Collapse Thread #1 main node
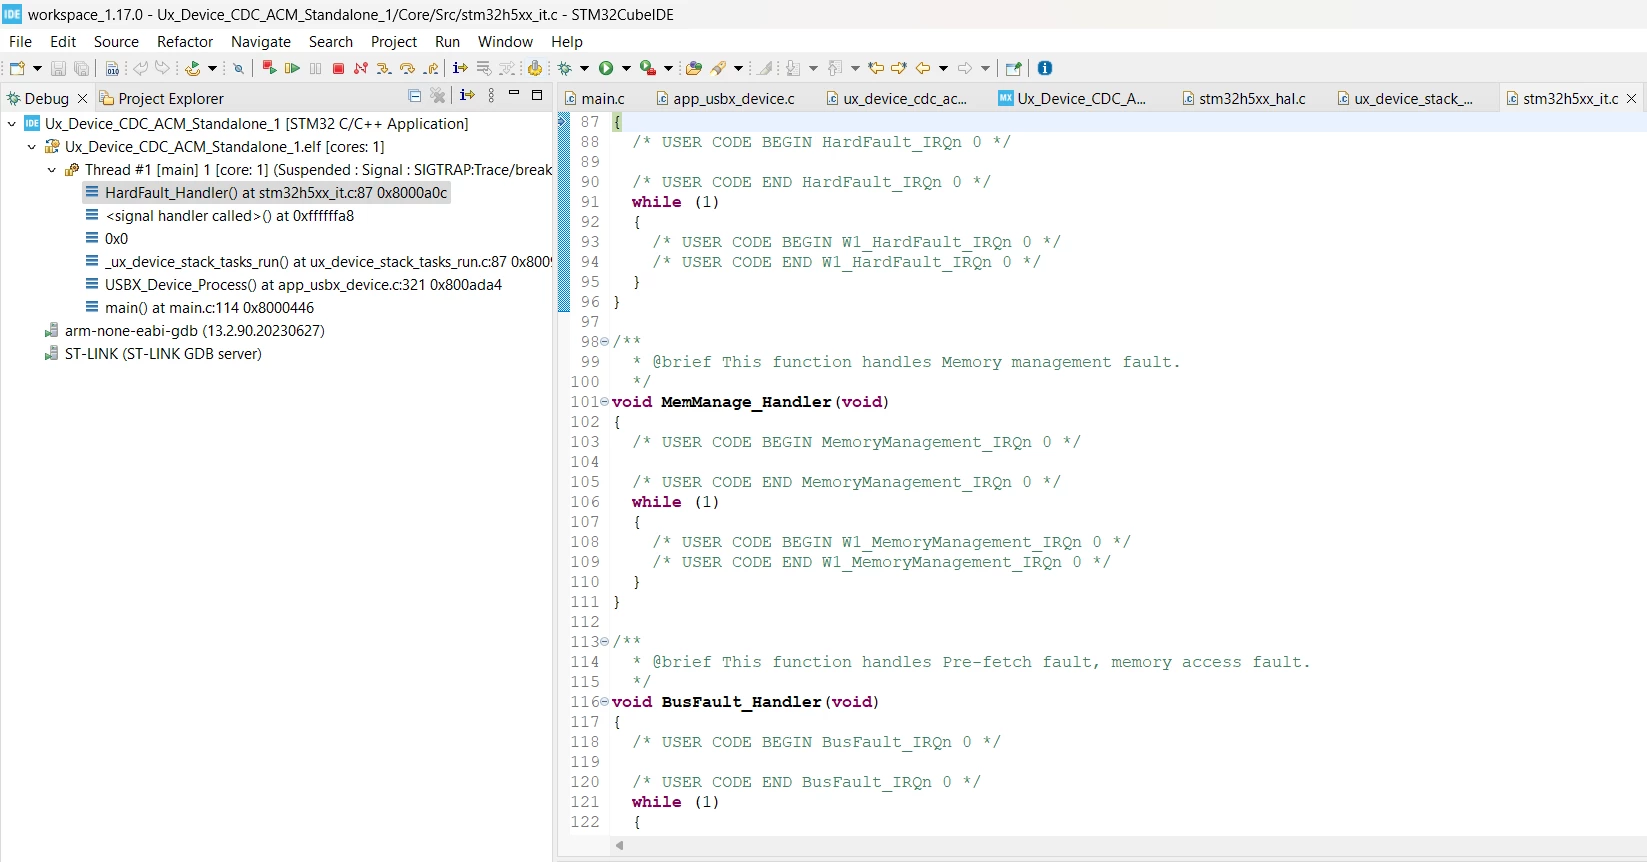This screenshot has height=862, width=1647. tap(52, 170)
